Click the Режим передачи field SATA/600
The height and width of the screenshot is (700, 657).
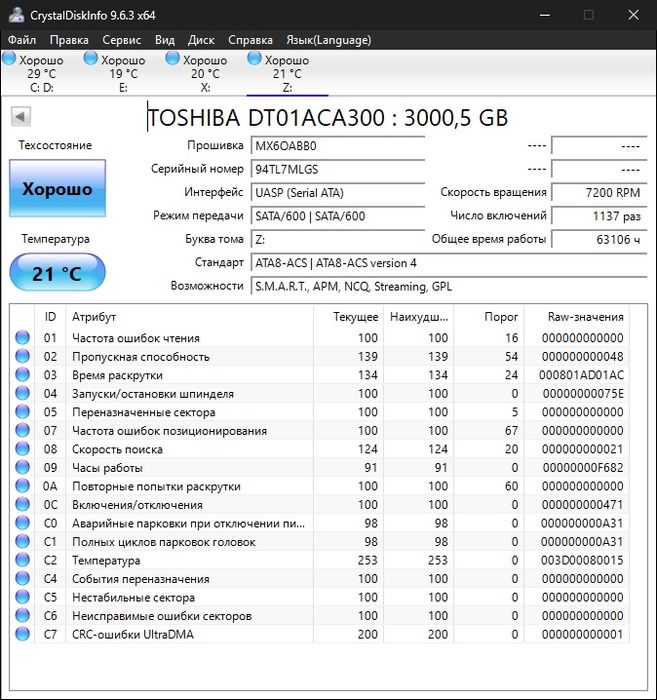(x=338, y=216)
